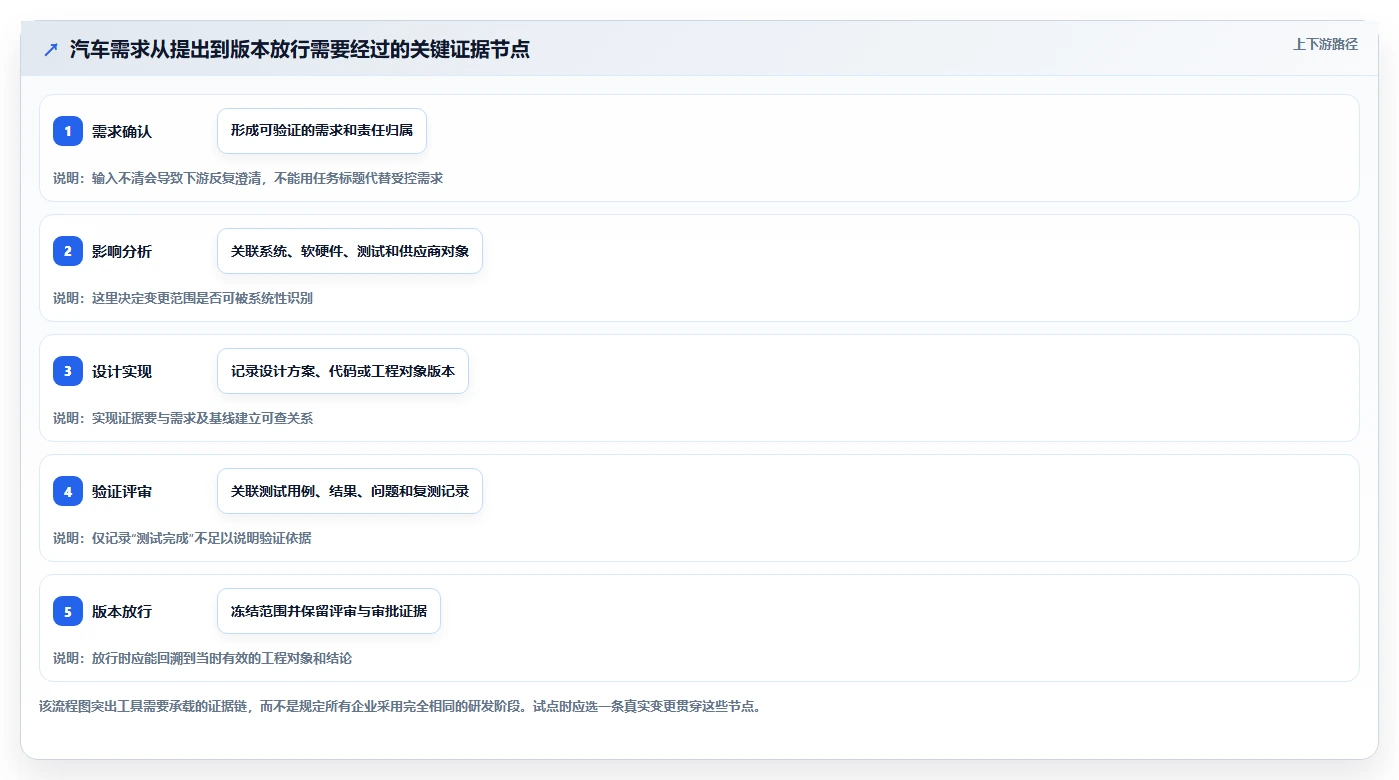Click the note about 测试完成 不足以说明验证依据

point(182,538)
